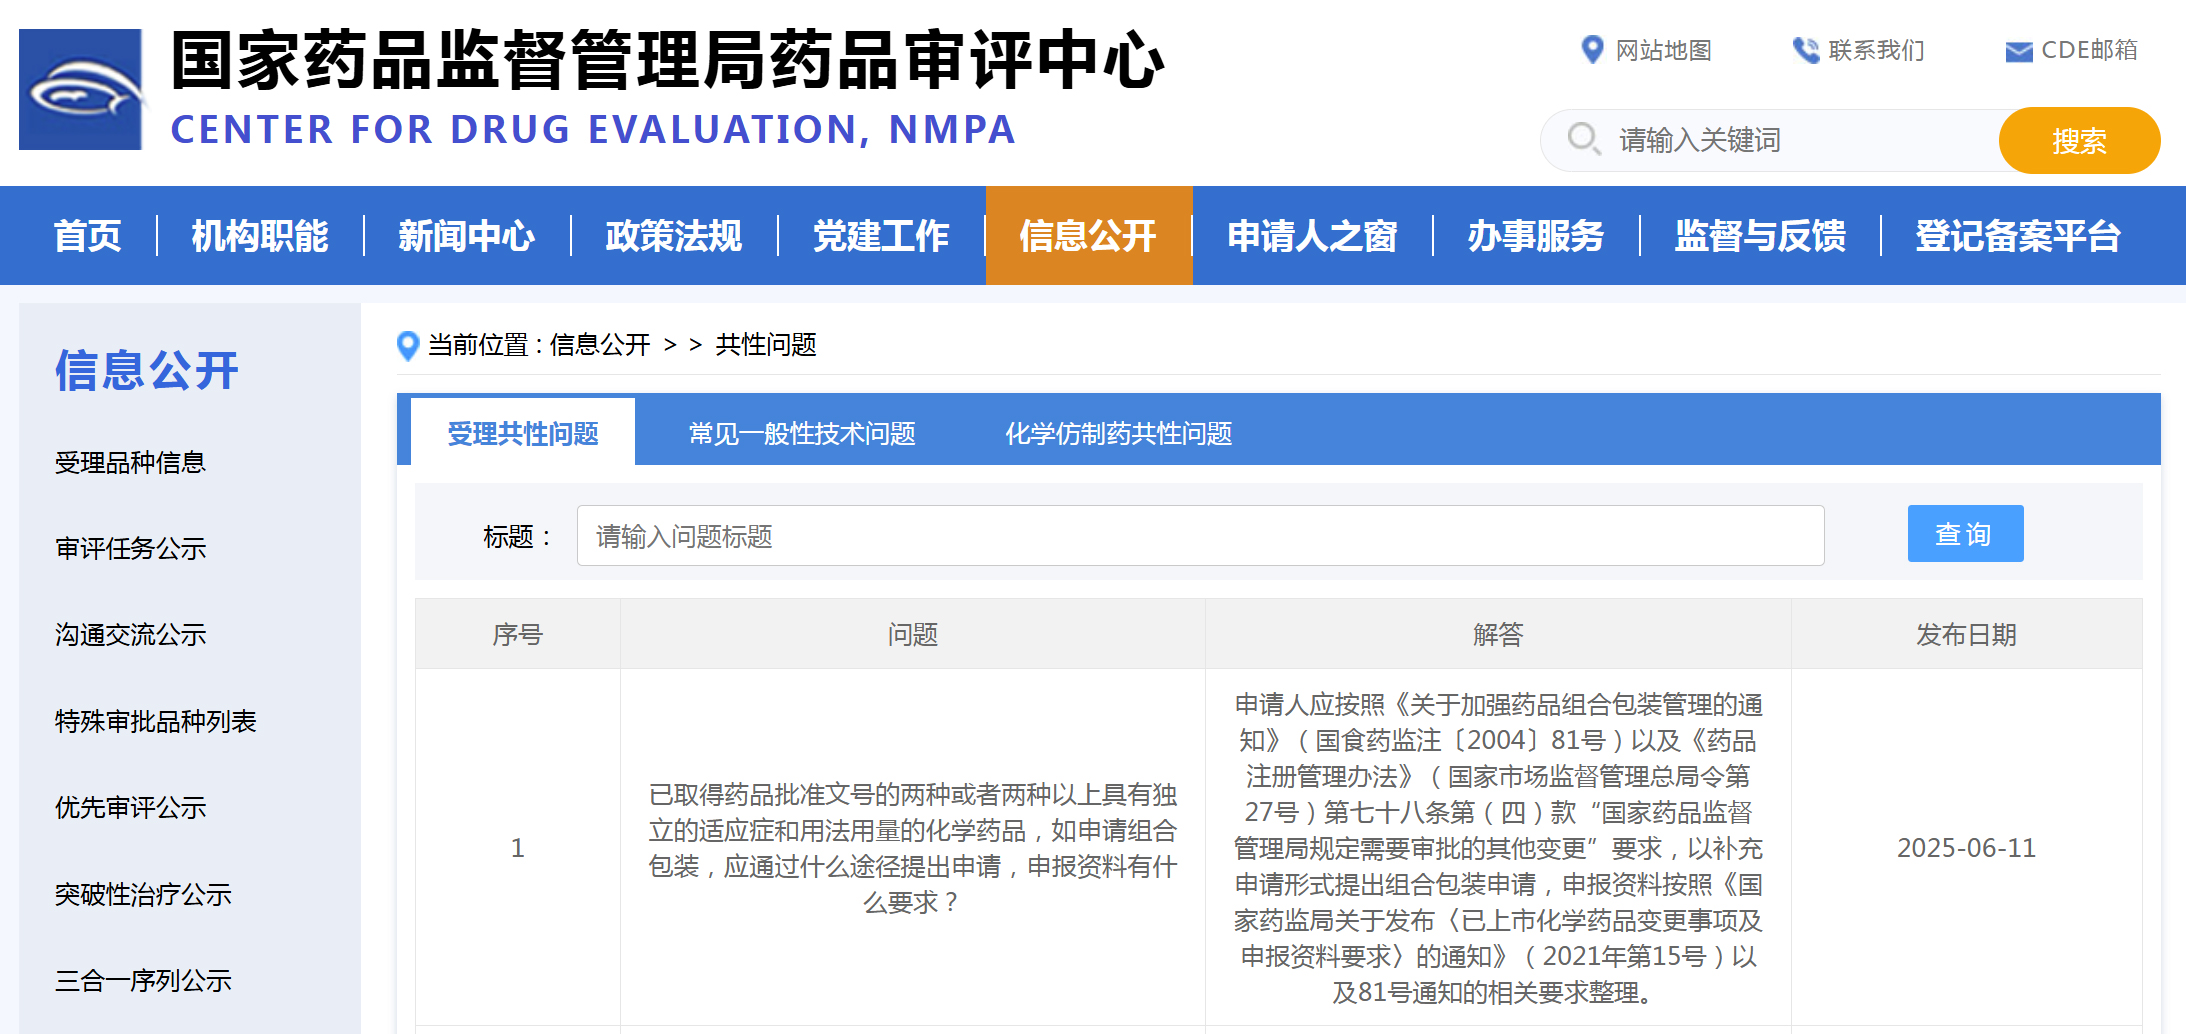Screen dimensions: 2186x1034
Task: Click the 问题 column header
Action: [x=913, y=634]
